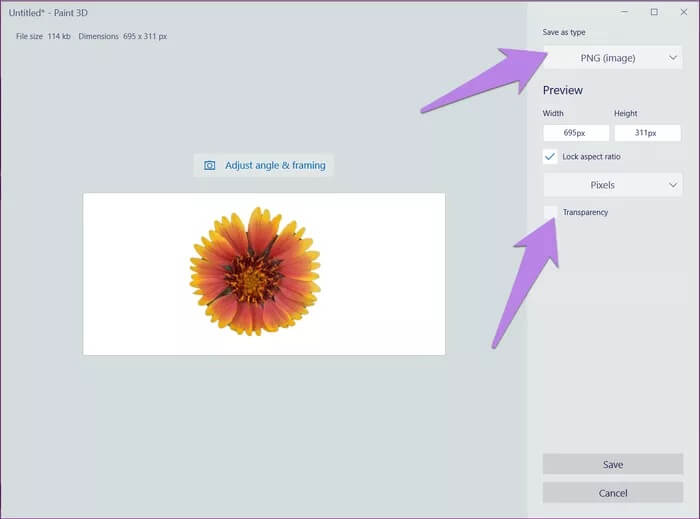Minimize the Paint 3D window
This screenshot has width=700, height=519.
pos(625,12)
